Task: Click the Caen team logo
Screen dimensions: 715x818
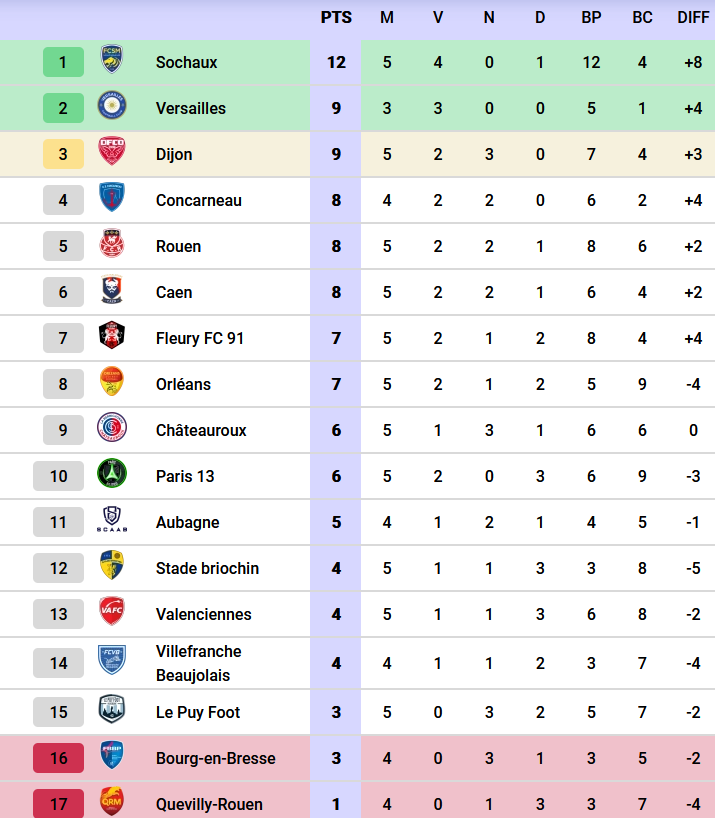Action: tap(111, 291)
